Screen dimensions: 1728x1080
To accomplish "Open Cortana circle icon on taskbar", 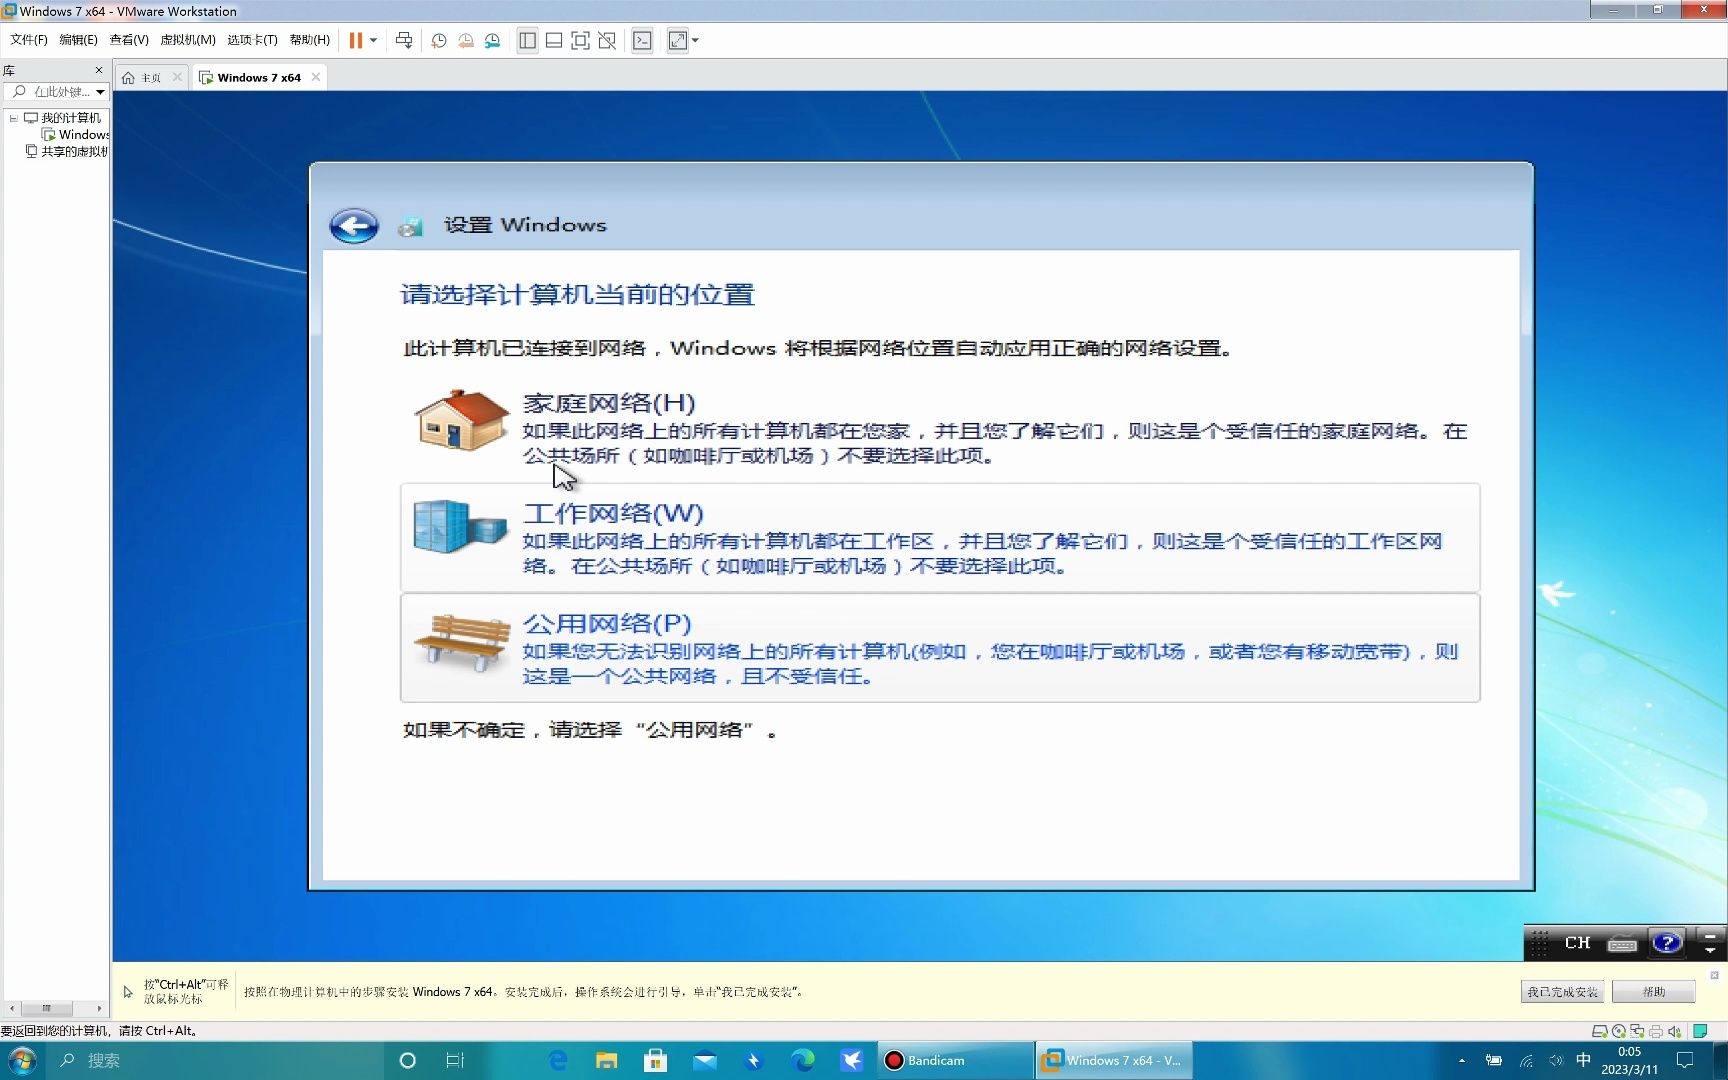I will pyautogui.click(x=407, y=1061).
